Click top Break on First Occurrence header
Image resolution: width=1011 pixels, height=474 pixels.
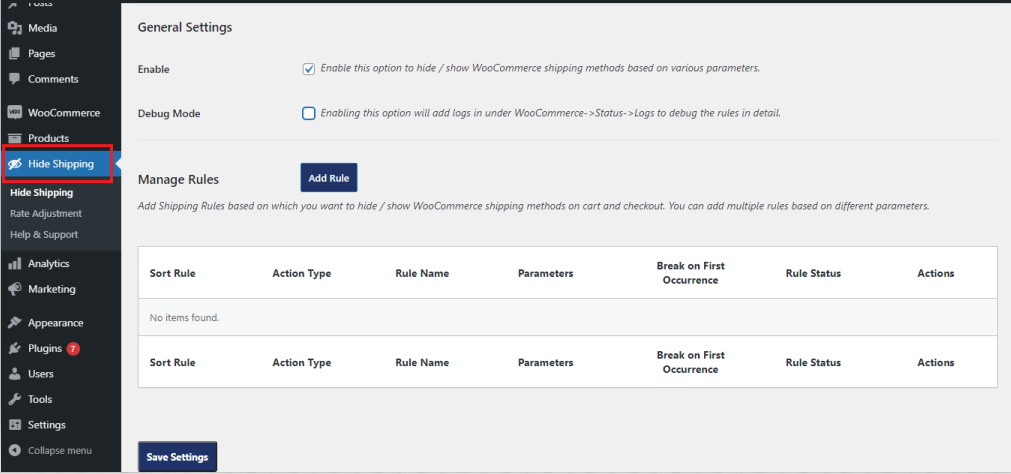coord(691,273)
